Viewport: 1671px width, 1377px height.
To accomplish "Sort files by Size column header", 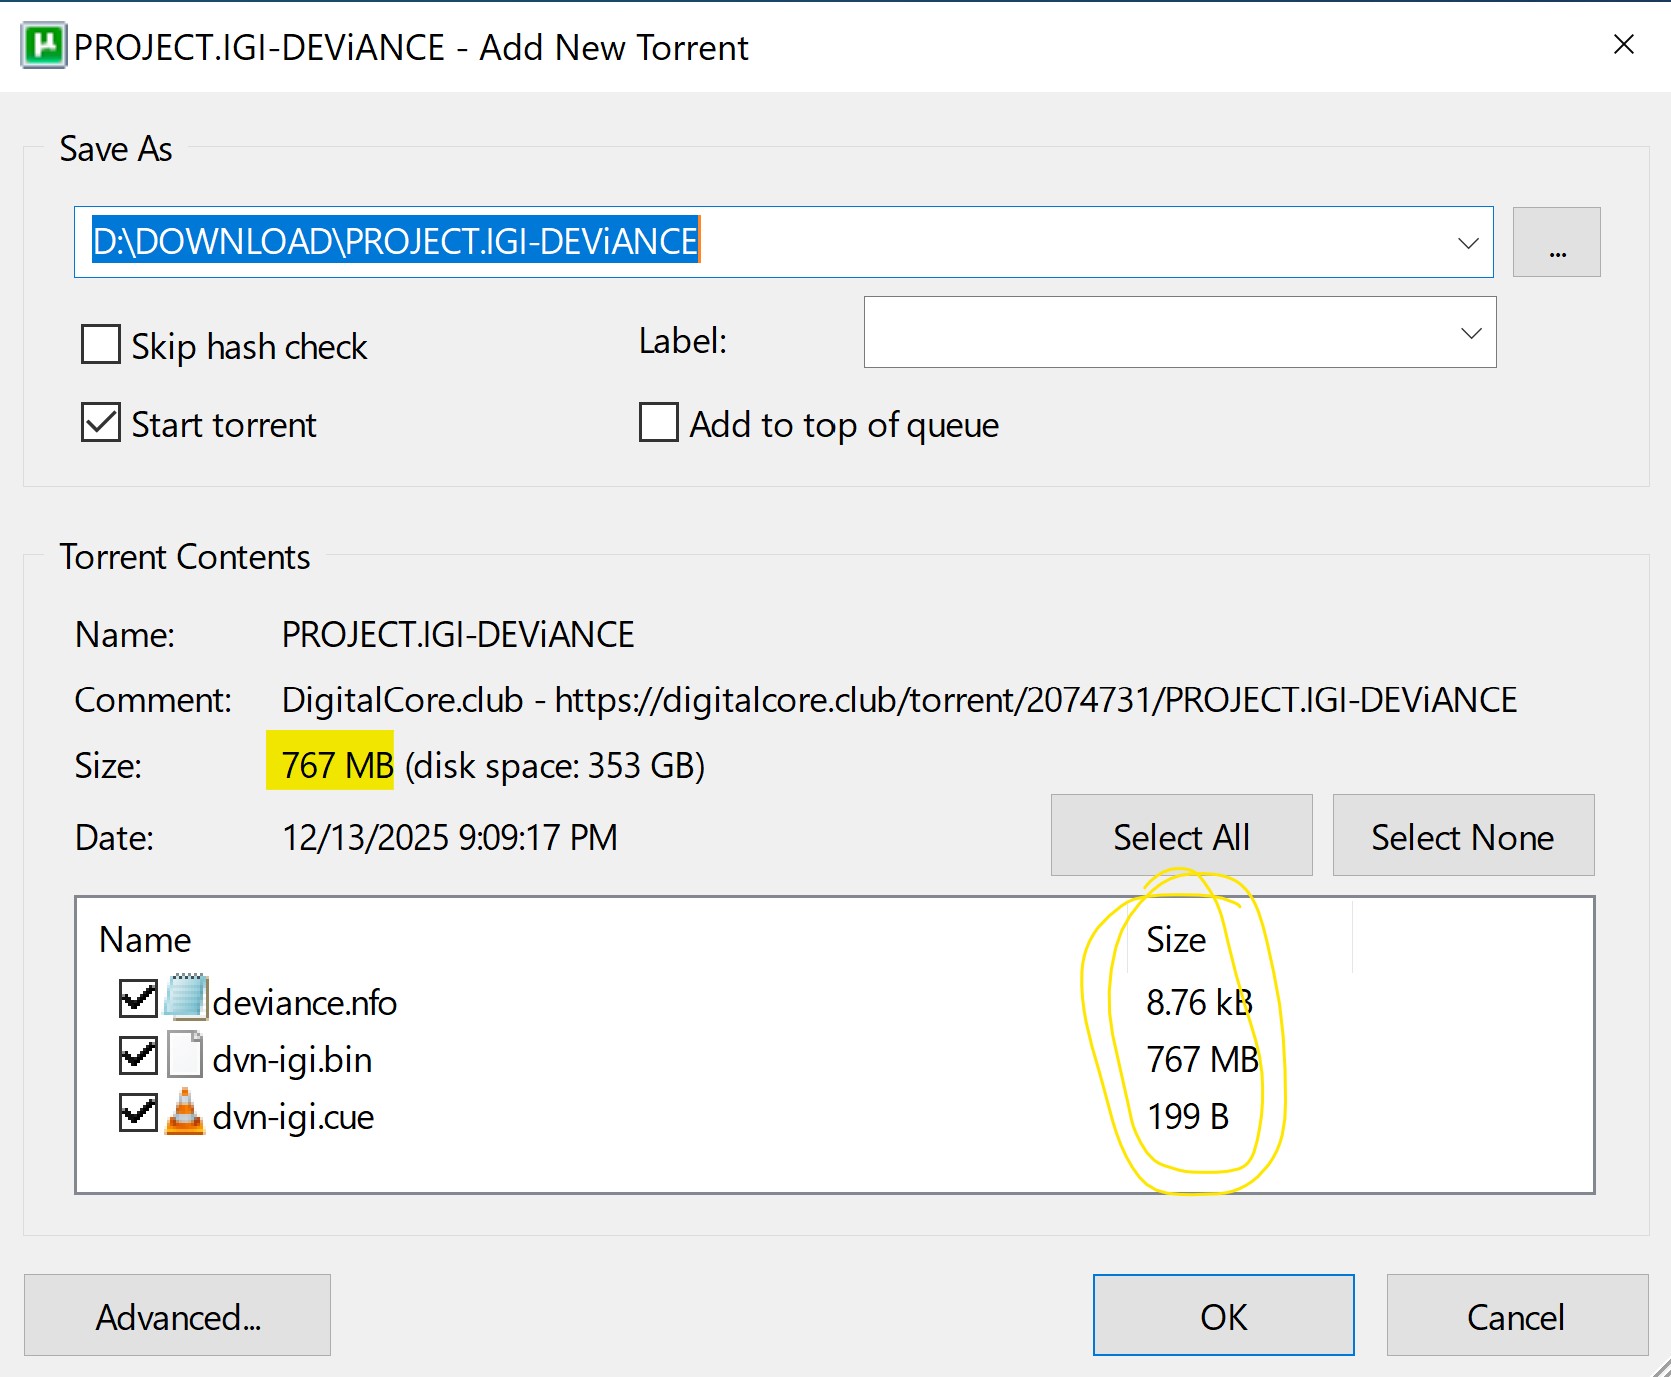I will [1175, 940].
